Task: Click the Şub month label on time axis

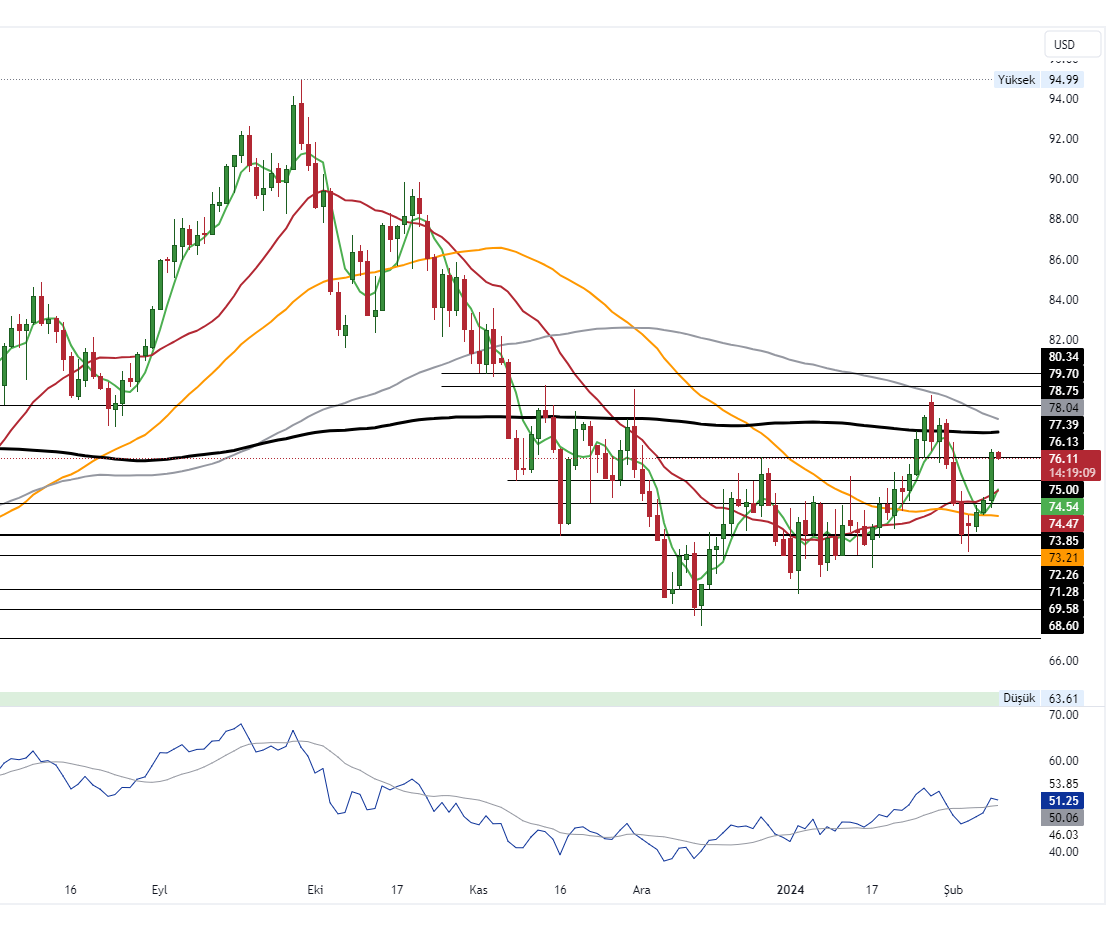Action: (x=953, y=889)
